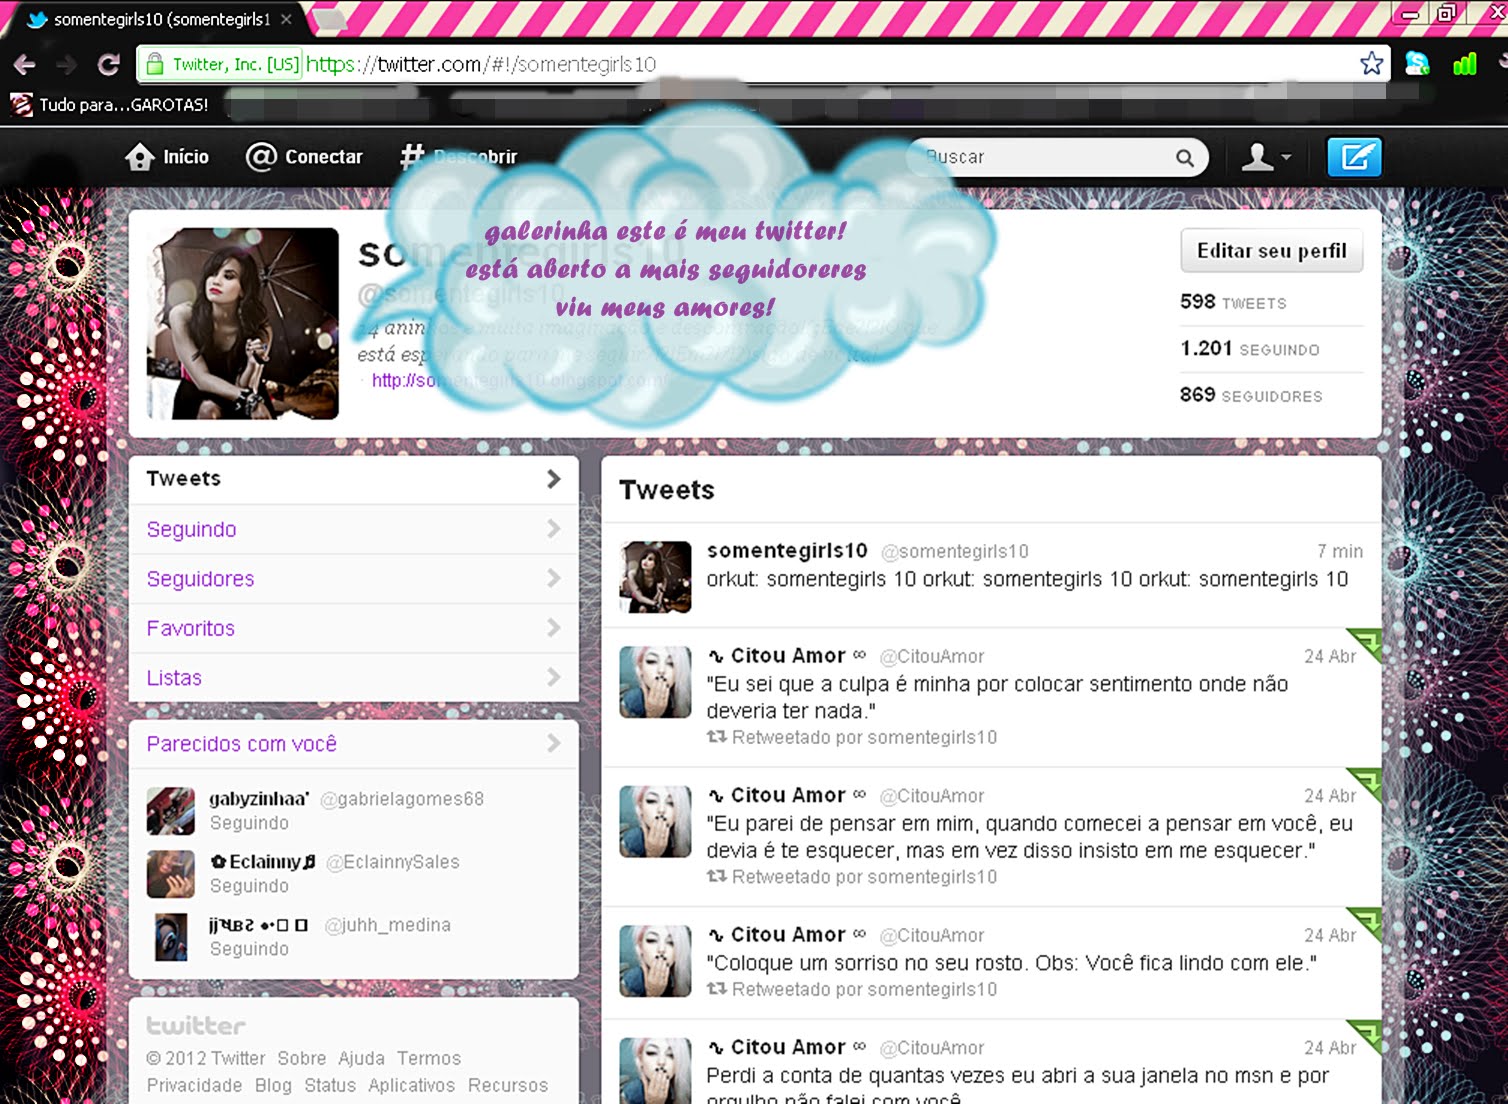The image size is (1508, 1104).
Task: Click the profile avatar photo
Action: point(243,323)
